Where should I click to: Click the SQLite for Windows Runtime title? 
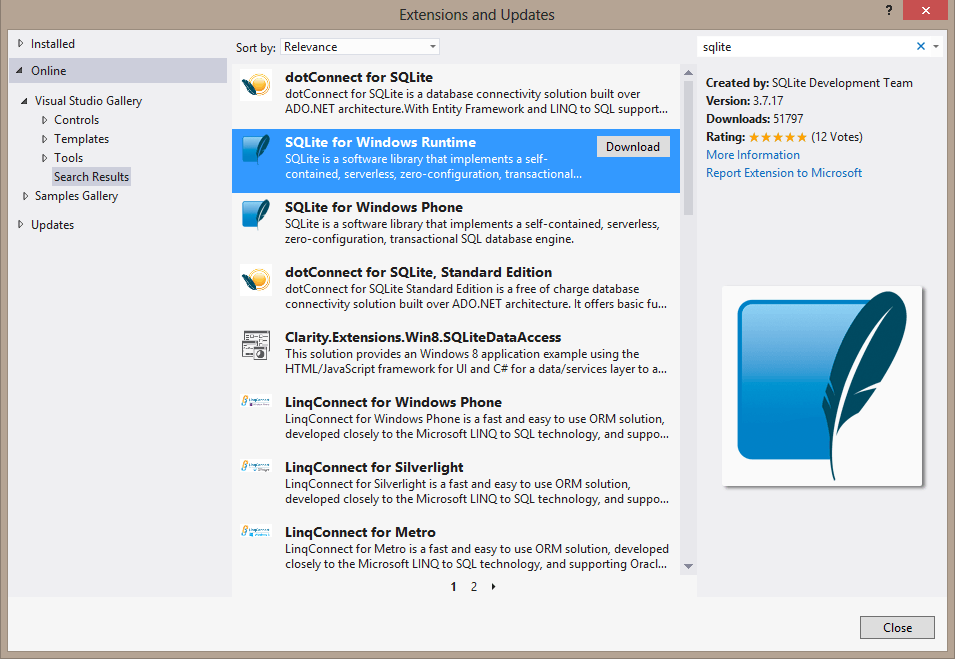pos(381,143)
